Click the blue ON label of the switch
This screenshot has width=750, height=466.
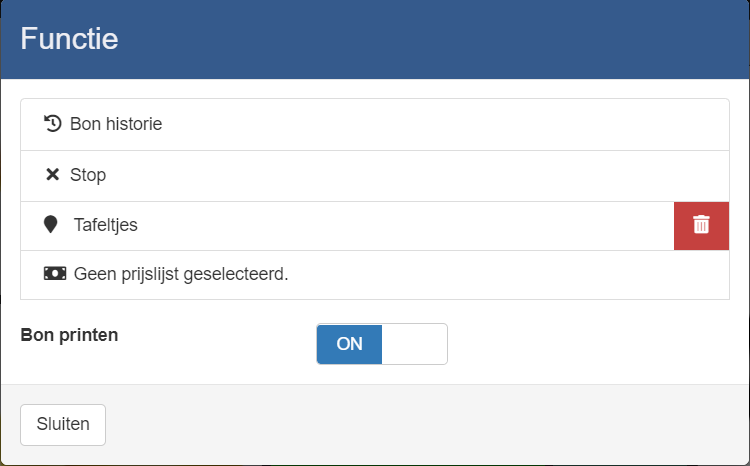click(350, 344)
